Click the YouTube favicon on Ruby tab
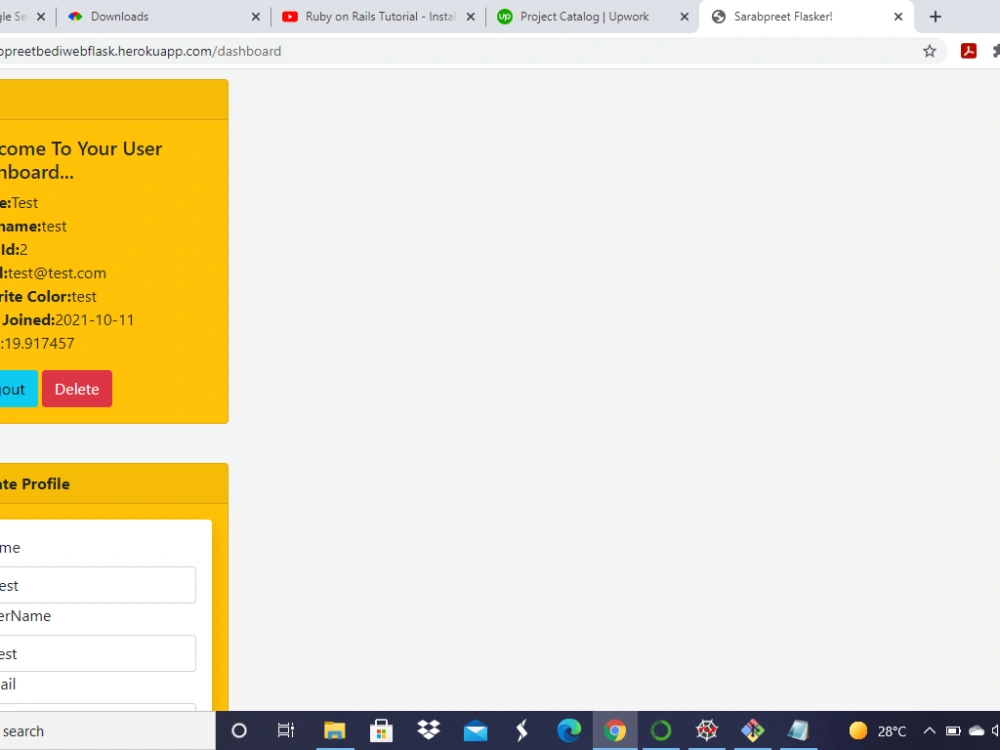The width and height of the screenshot is (1000, 750). [x=290, y=17]
